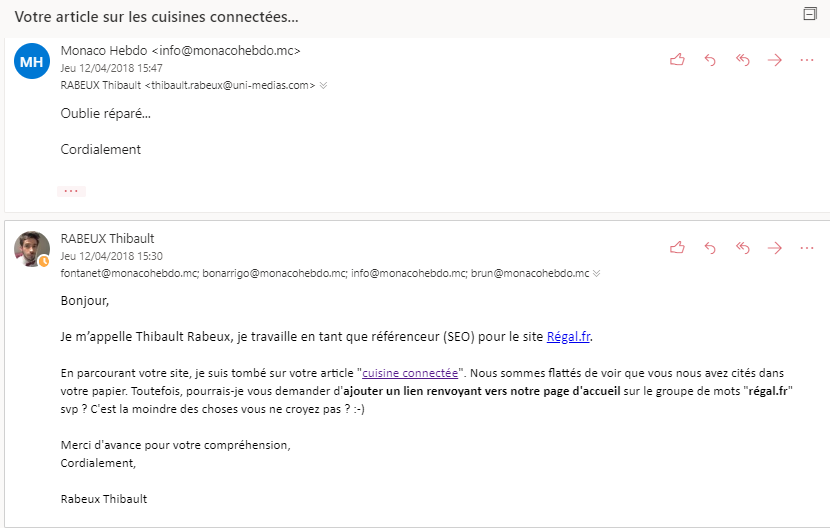The height and width of the screenshot is (528, 830).
Task: Reply all on the Monaco Hebdo message
Action: tap(742, 60)
